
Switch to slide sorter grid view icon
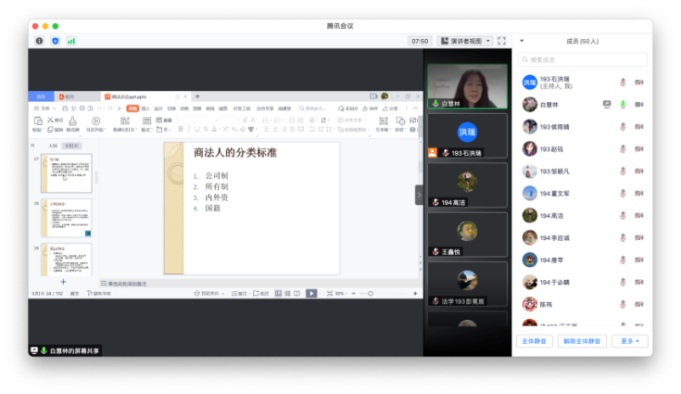[288, 294]
